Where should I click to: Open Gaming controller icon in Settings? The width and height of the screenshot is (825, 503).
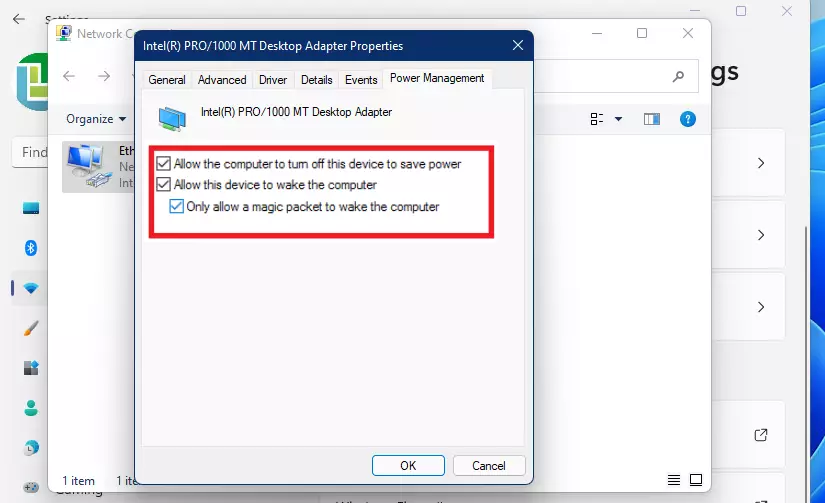coord(31,487)
